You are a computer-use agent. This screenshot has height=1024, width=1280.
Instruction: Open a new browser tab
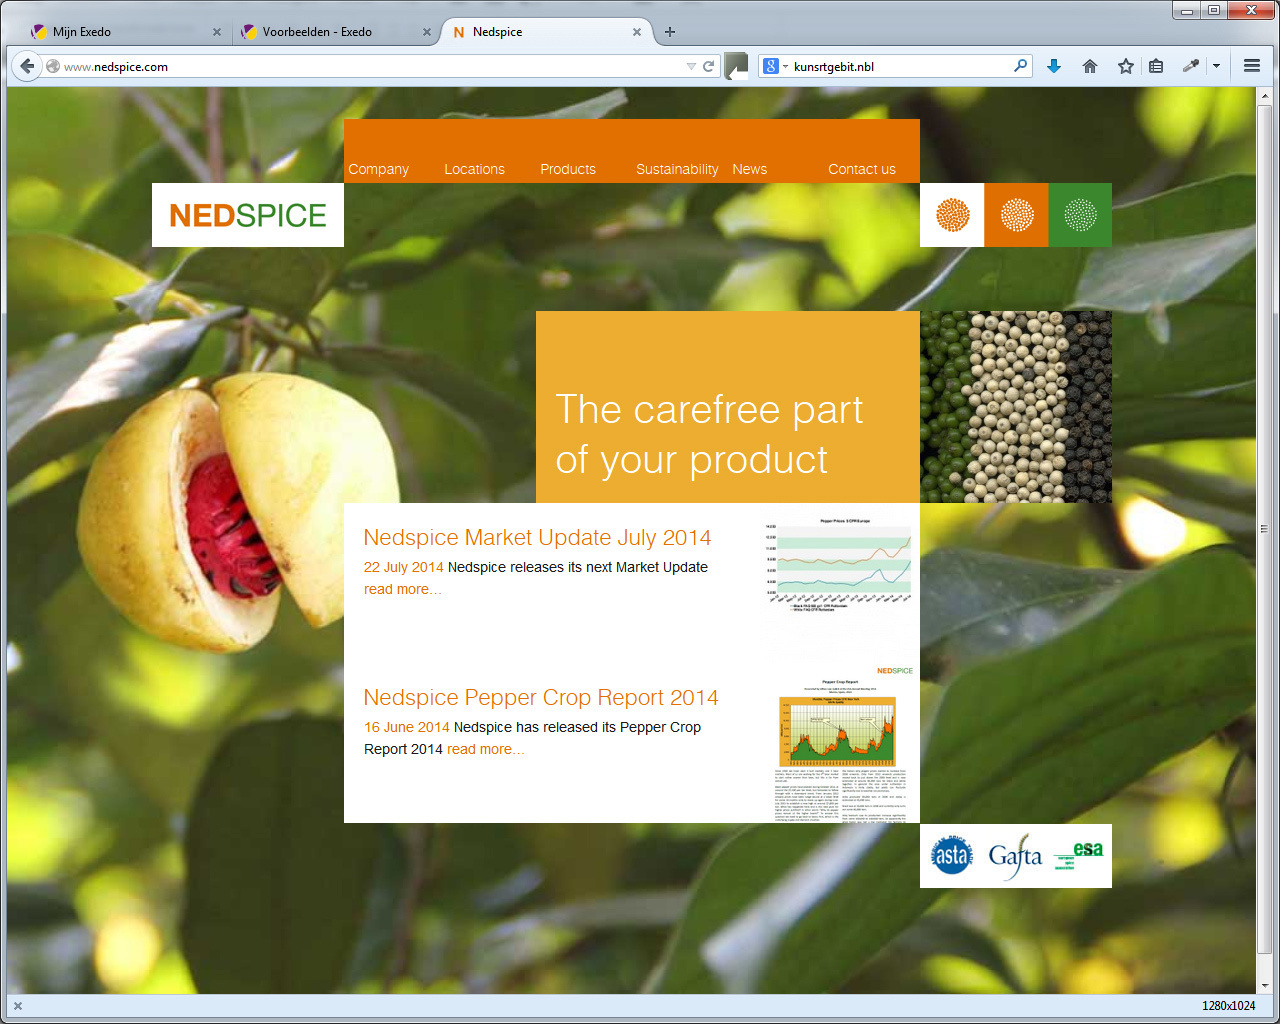(670, 32)
